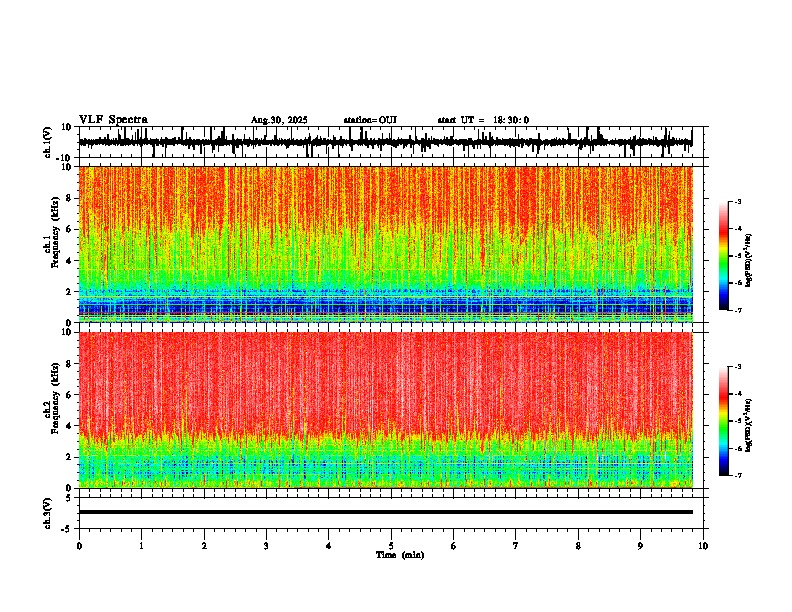Click the time axis tick label "6"

pos(454,546)
